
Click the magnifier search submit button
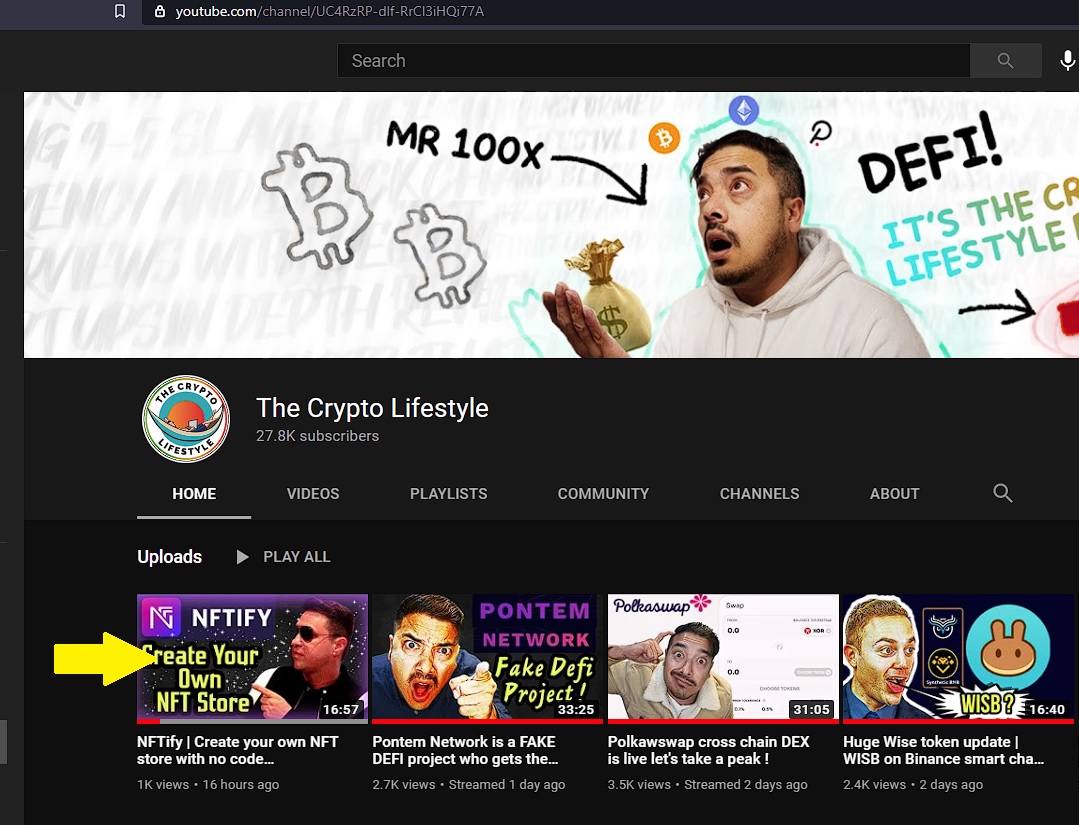pyautogui.click(x=1005, y=61)
